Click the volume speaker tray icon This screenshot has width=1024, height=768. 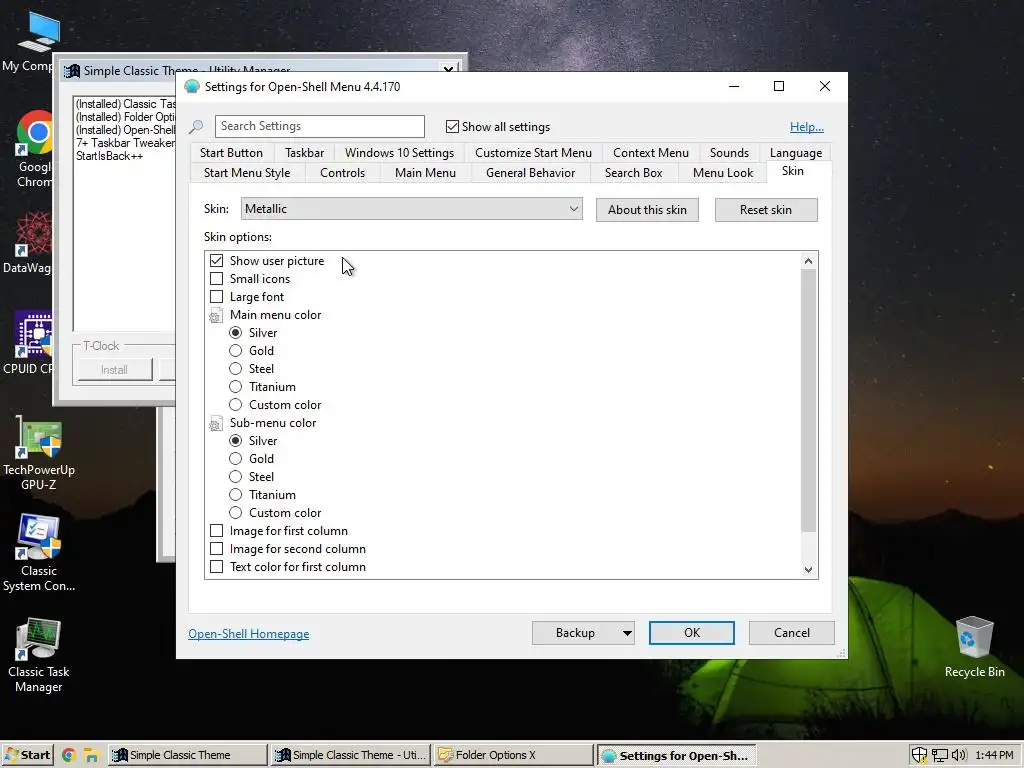click(959, 756)
